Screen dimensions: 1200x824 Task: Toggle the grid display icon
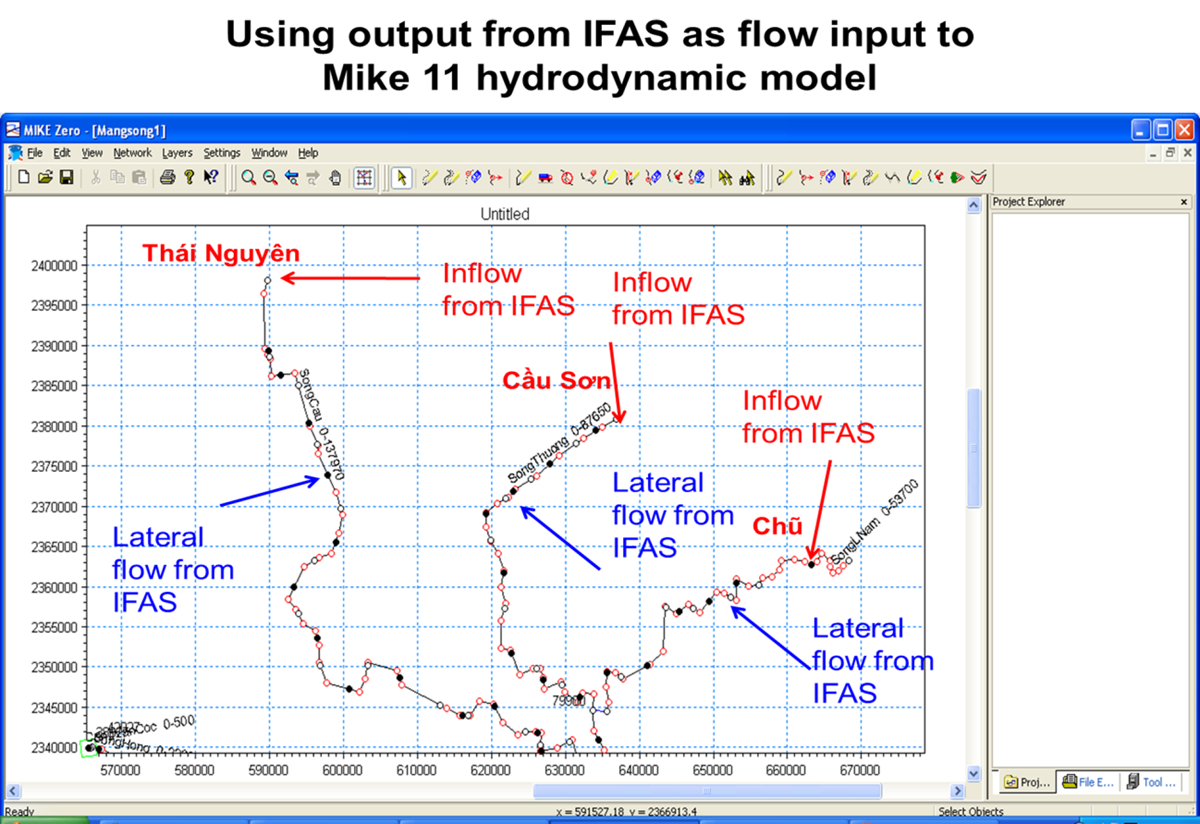pos(364,177)
